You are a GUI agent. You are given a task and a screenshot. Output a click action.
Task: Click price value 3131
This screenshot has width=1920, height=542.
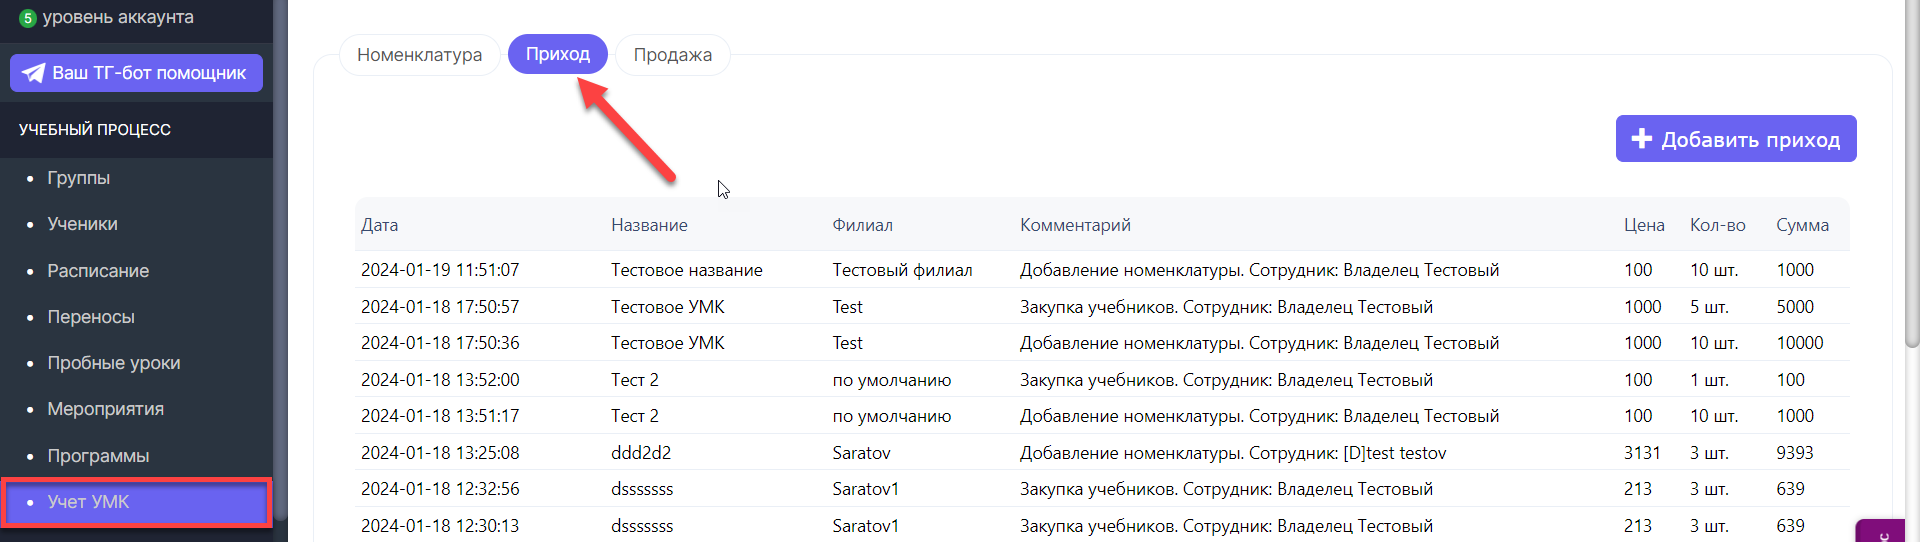coord(1642,453)
